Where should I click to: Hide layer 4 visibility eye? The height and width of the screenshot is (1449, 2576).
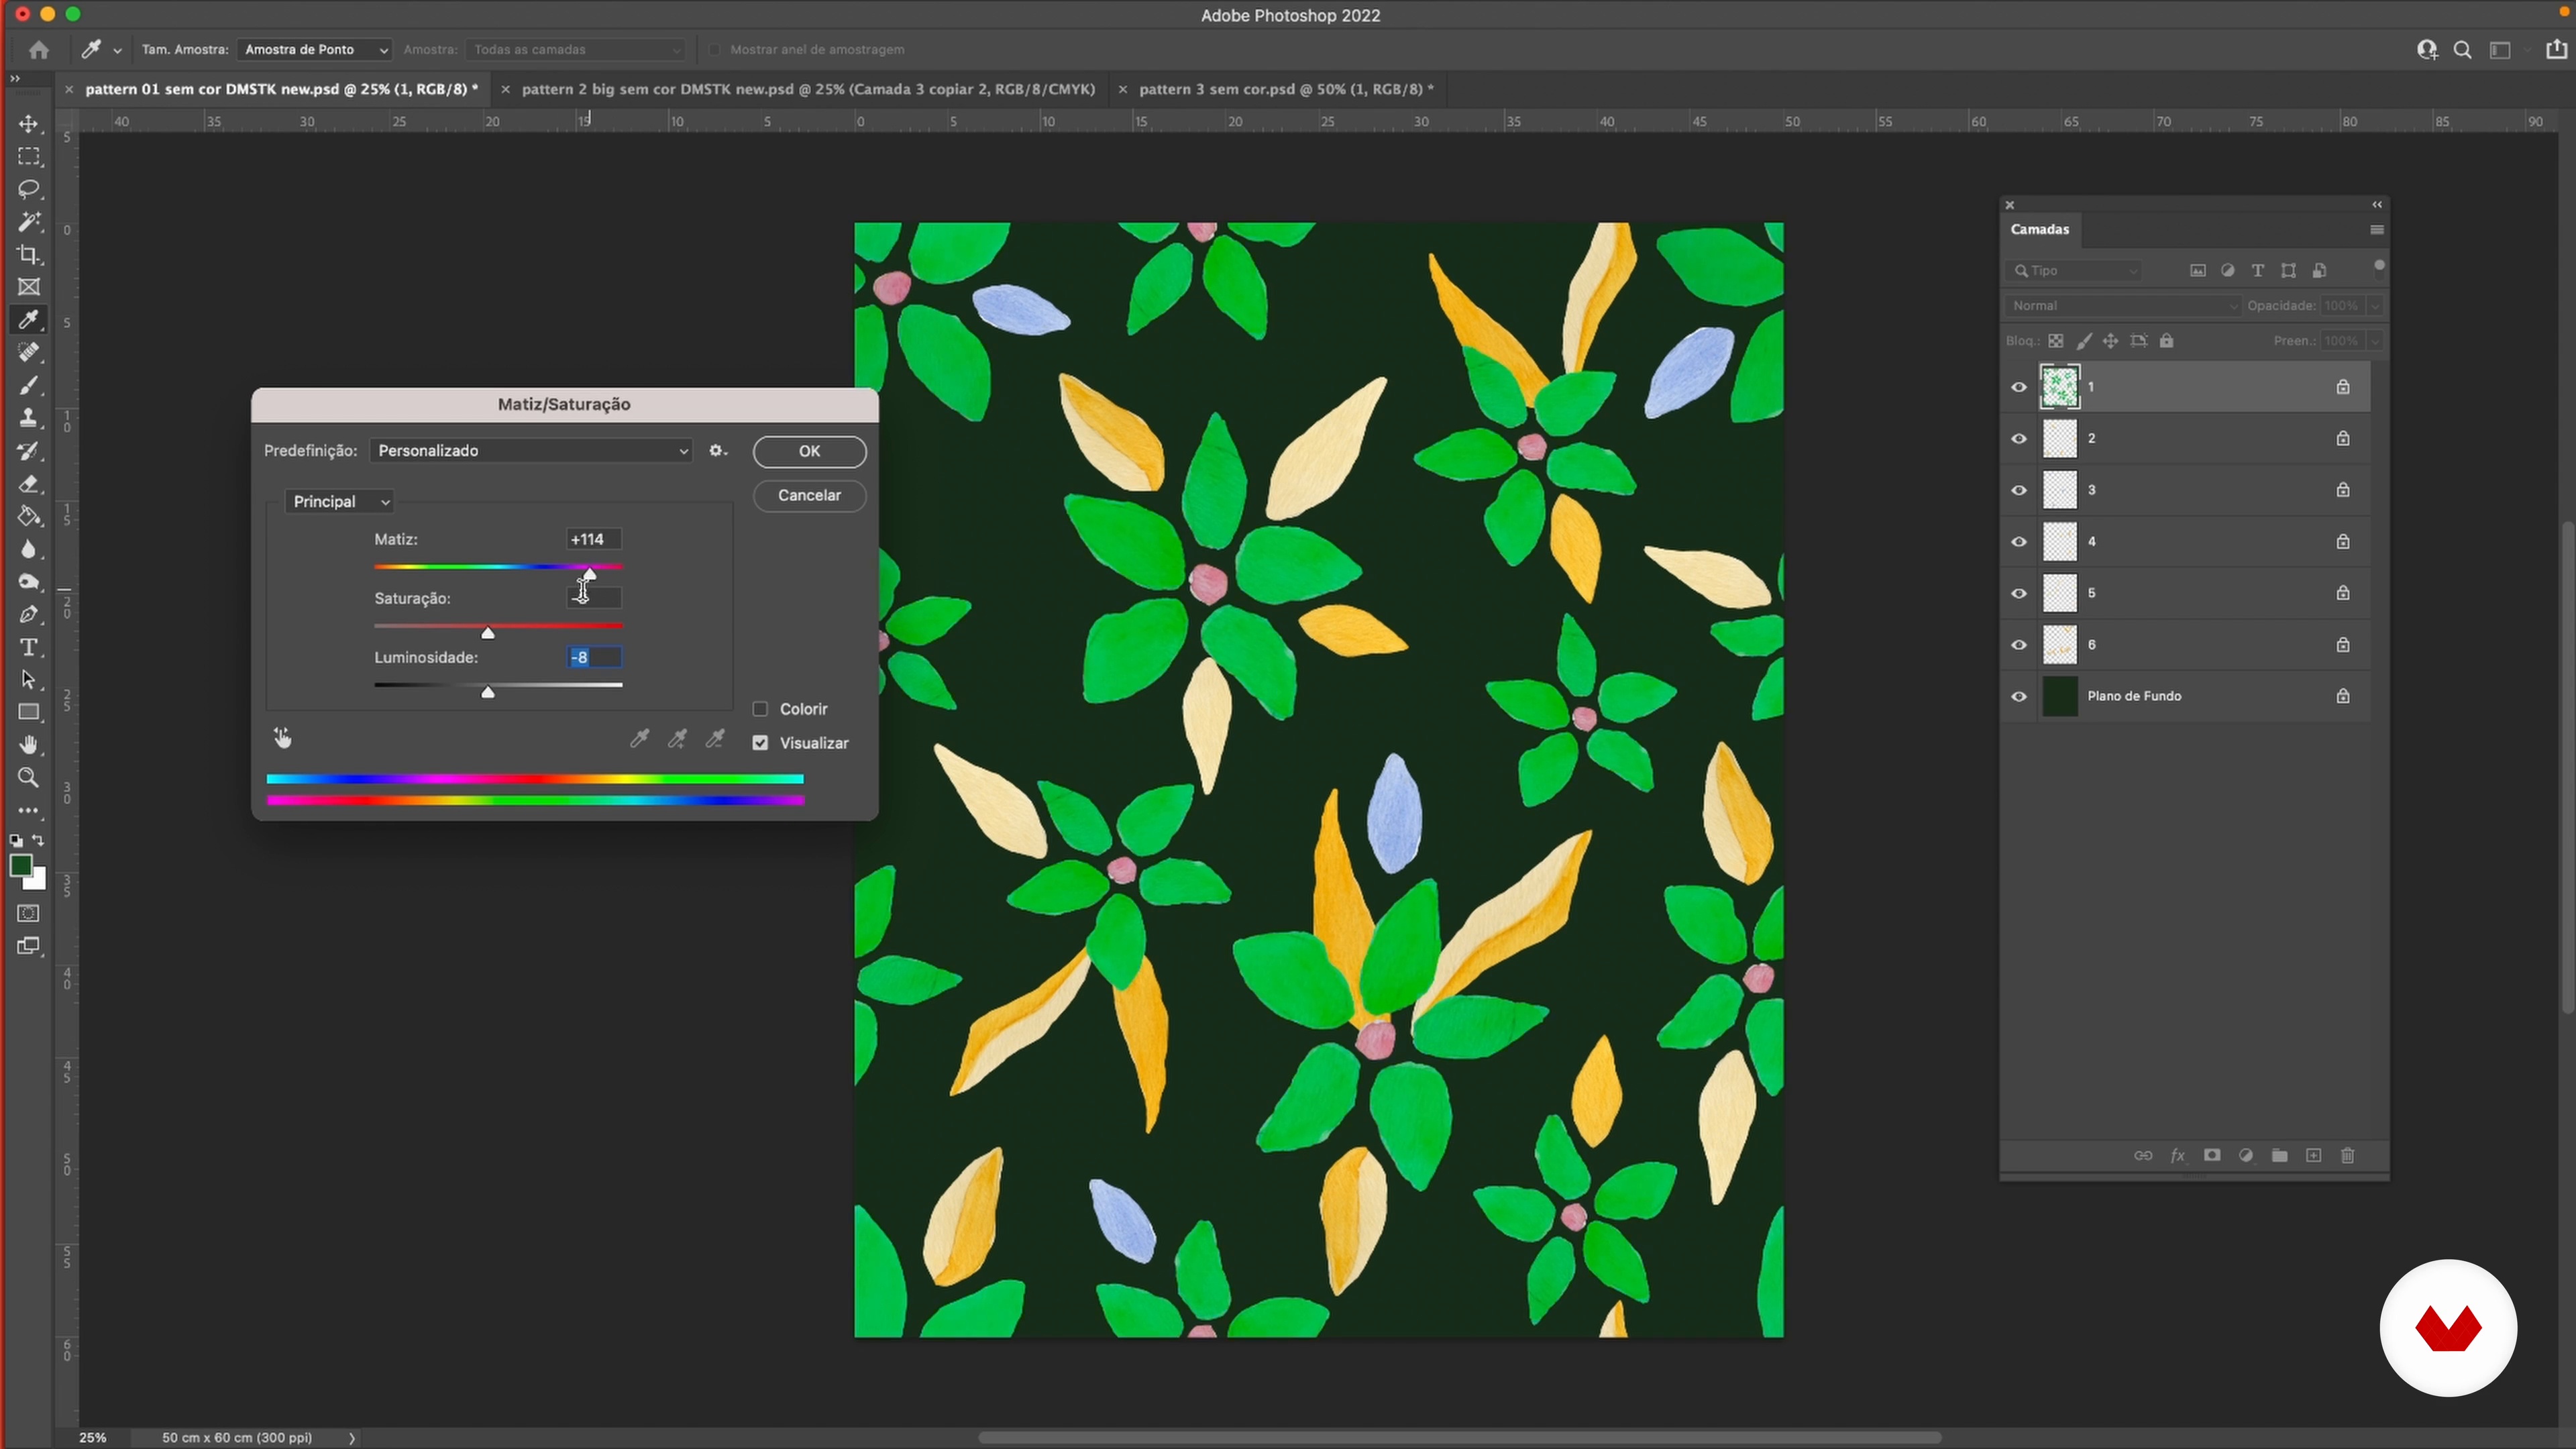click(x=2019, y=542)
